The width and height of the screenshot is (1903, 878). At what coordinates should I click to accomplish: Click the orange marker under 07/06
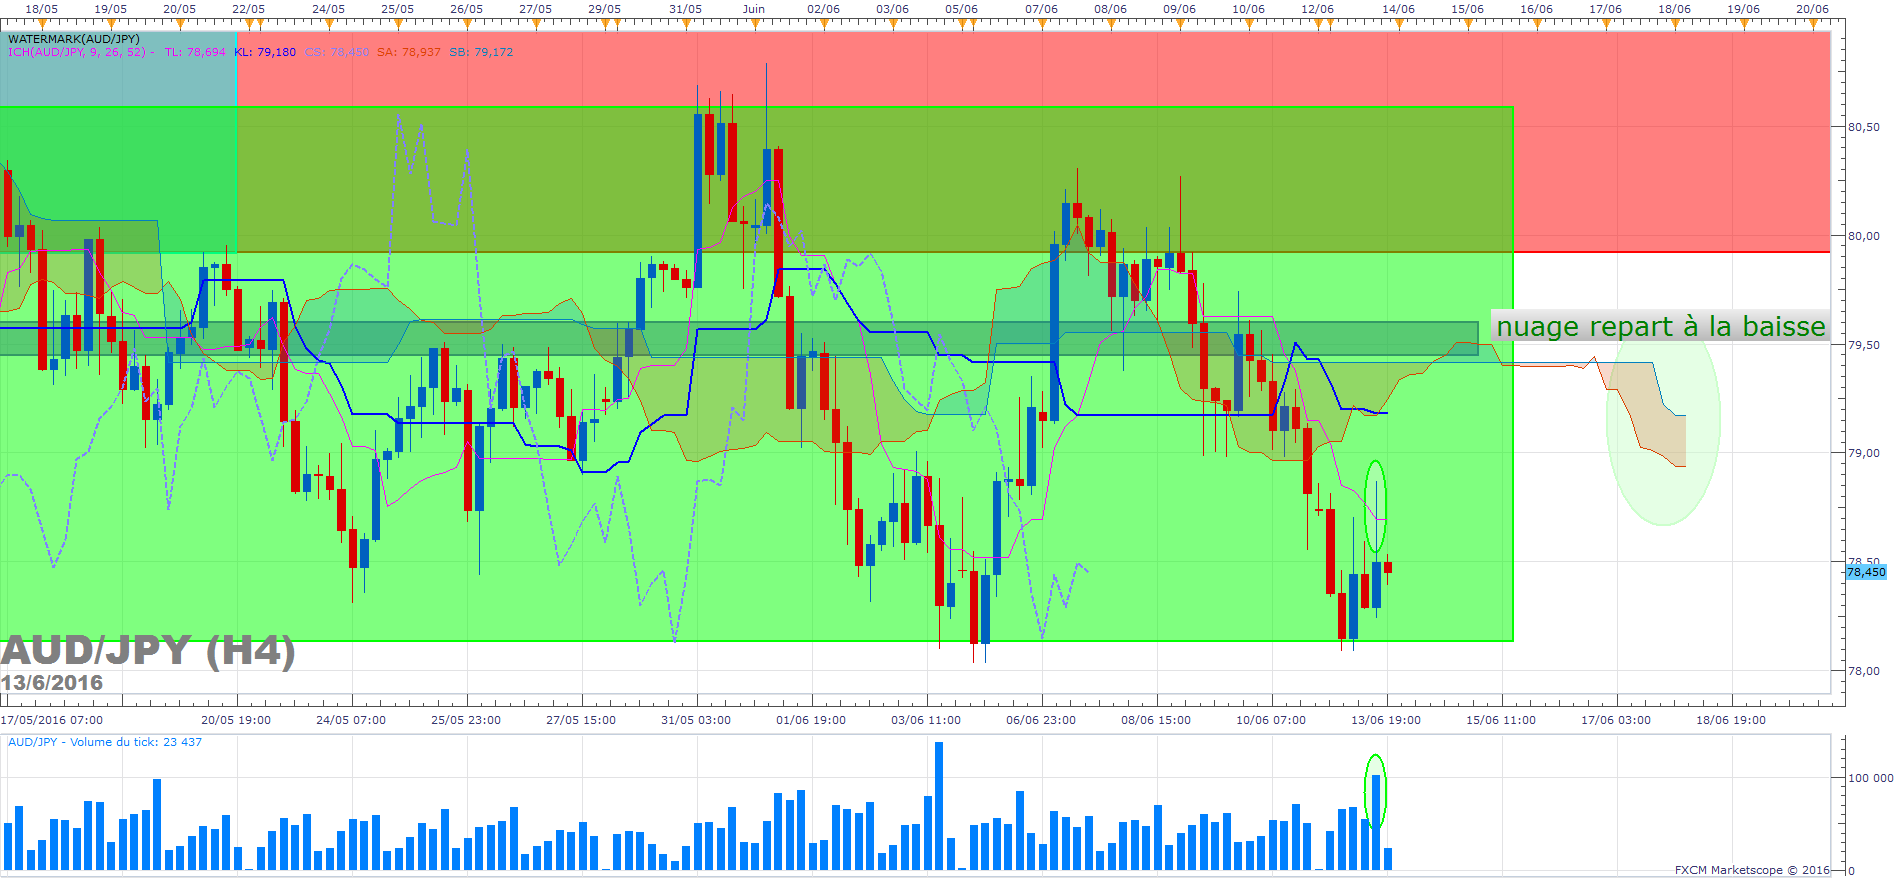[x=1041, y=22]
